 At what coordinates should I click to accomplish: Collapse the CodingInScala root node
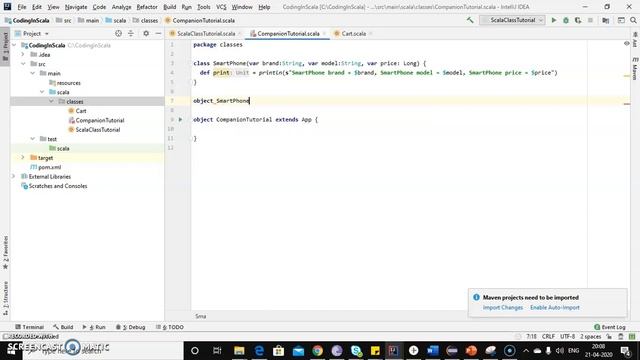click(x=14, y=45)
